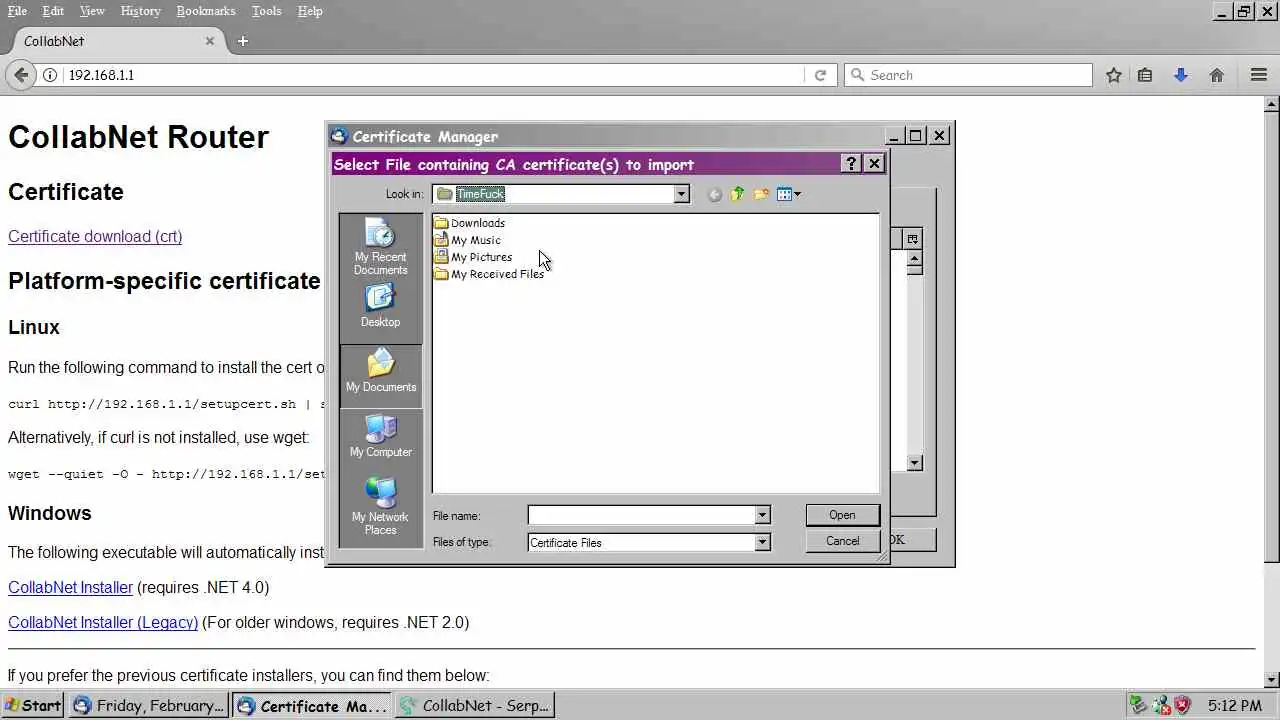Screen dimensions: 1280x720
Task: Go back in browser with back arrow
Action: point(21,75)
